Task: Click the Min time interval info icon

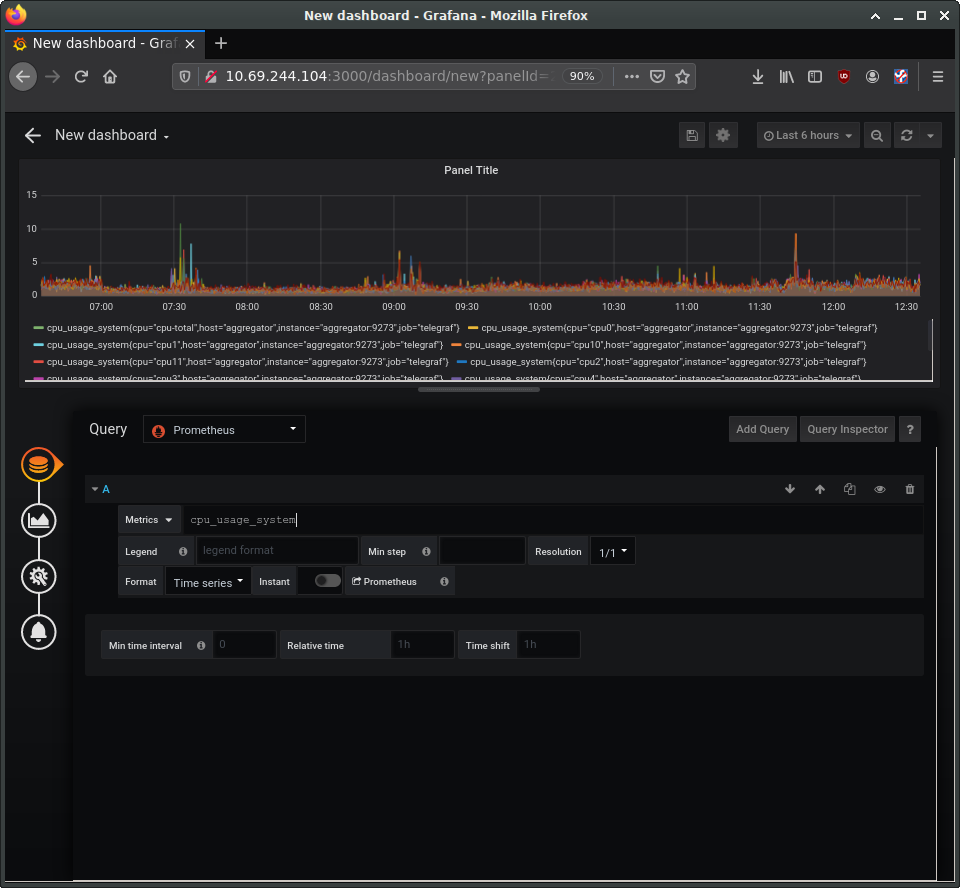Action: tap(201, 645)
